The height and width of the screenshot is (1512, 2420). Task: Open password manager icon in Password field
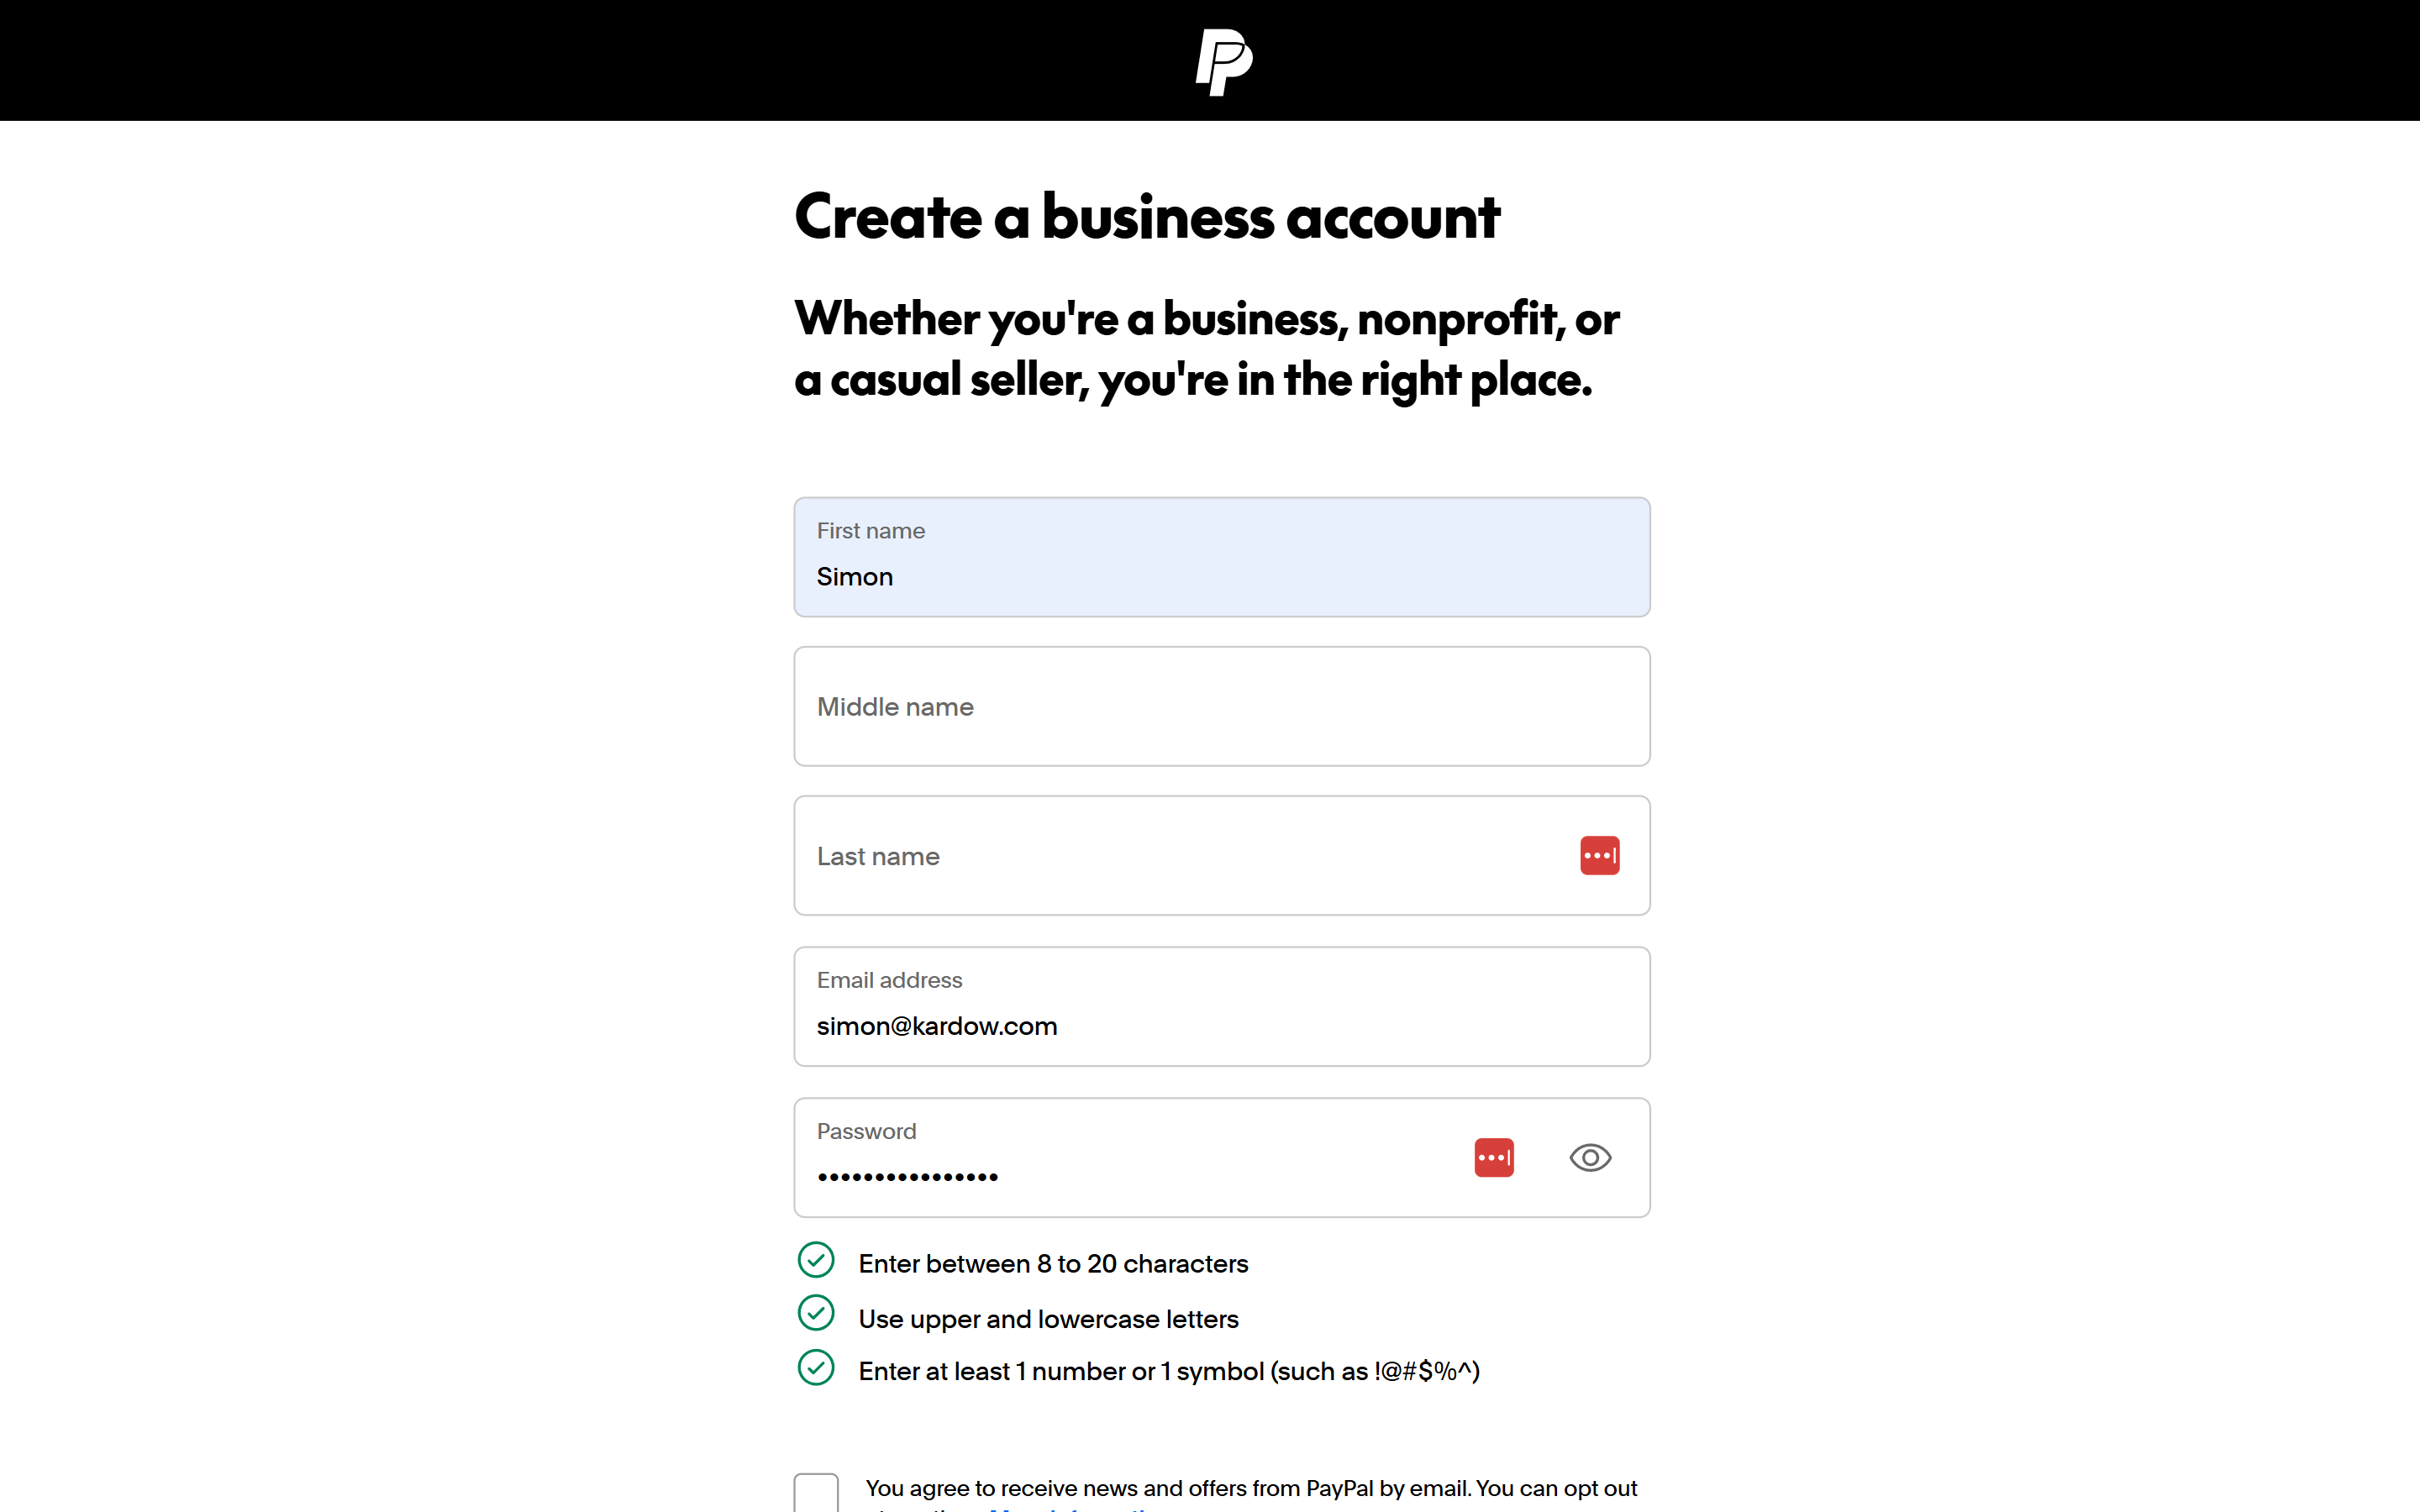click(x=1494, y=1158)
